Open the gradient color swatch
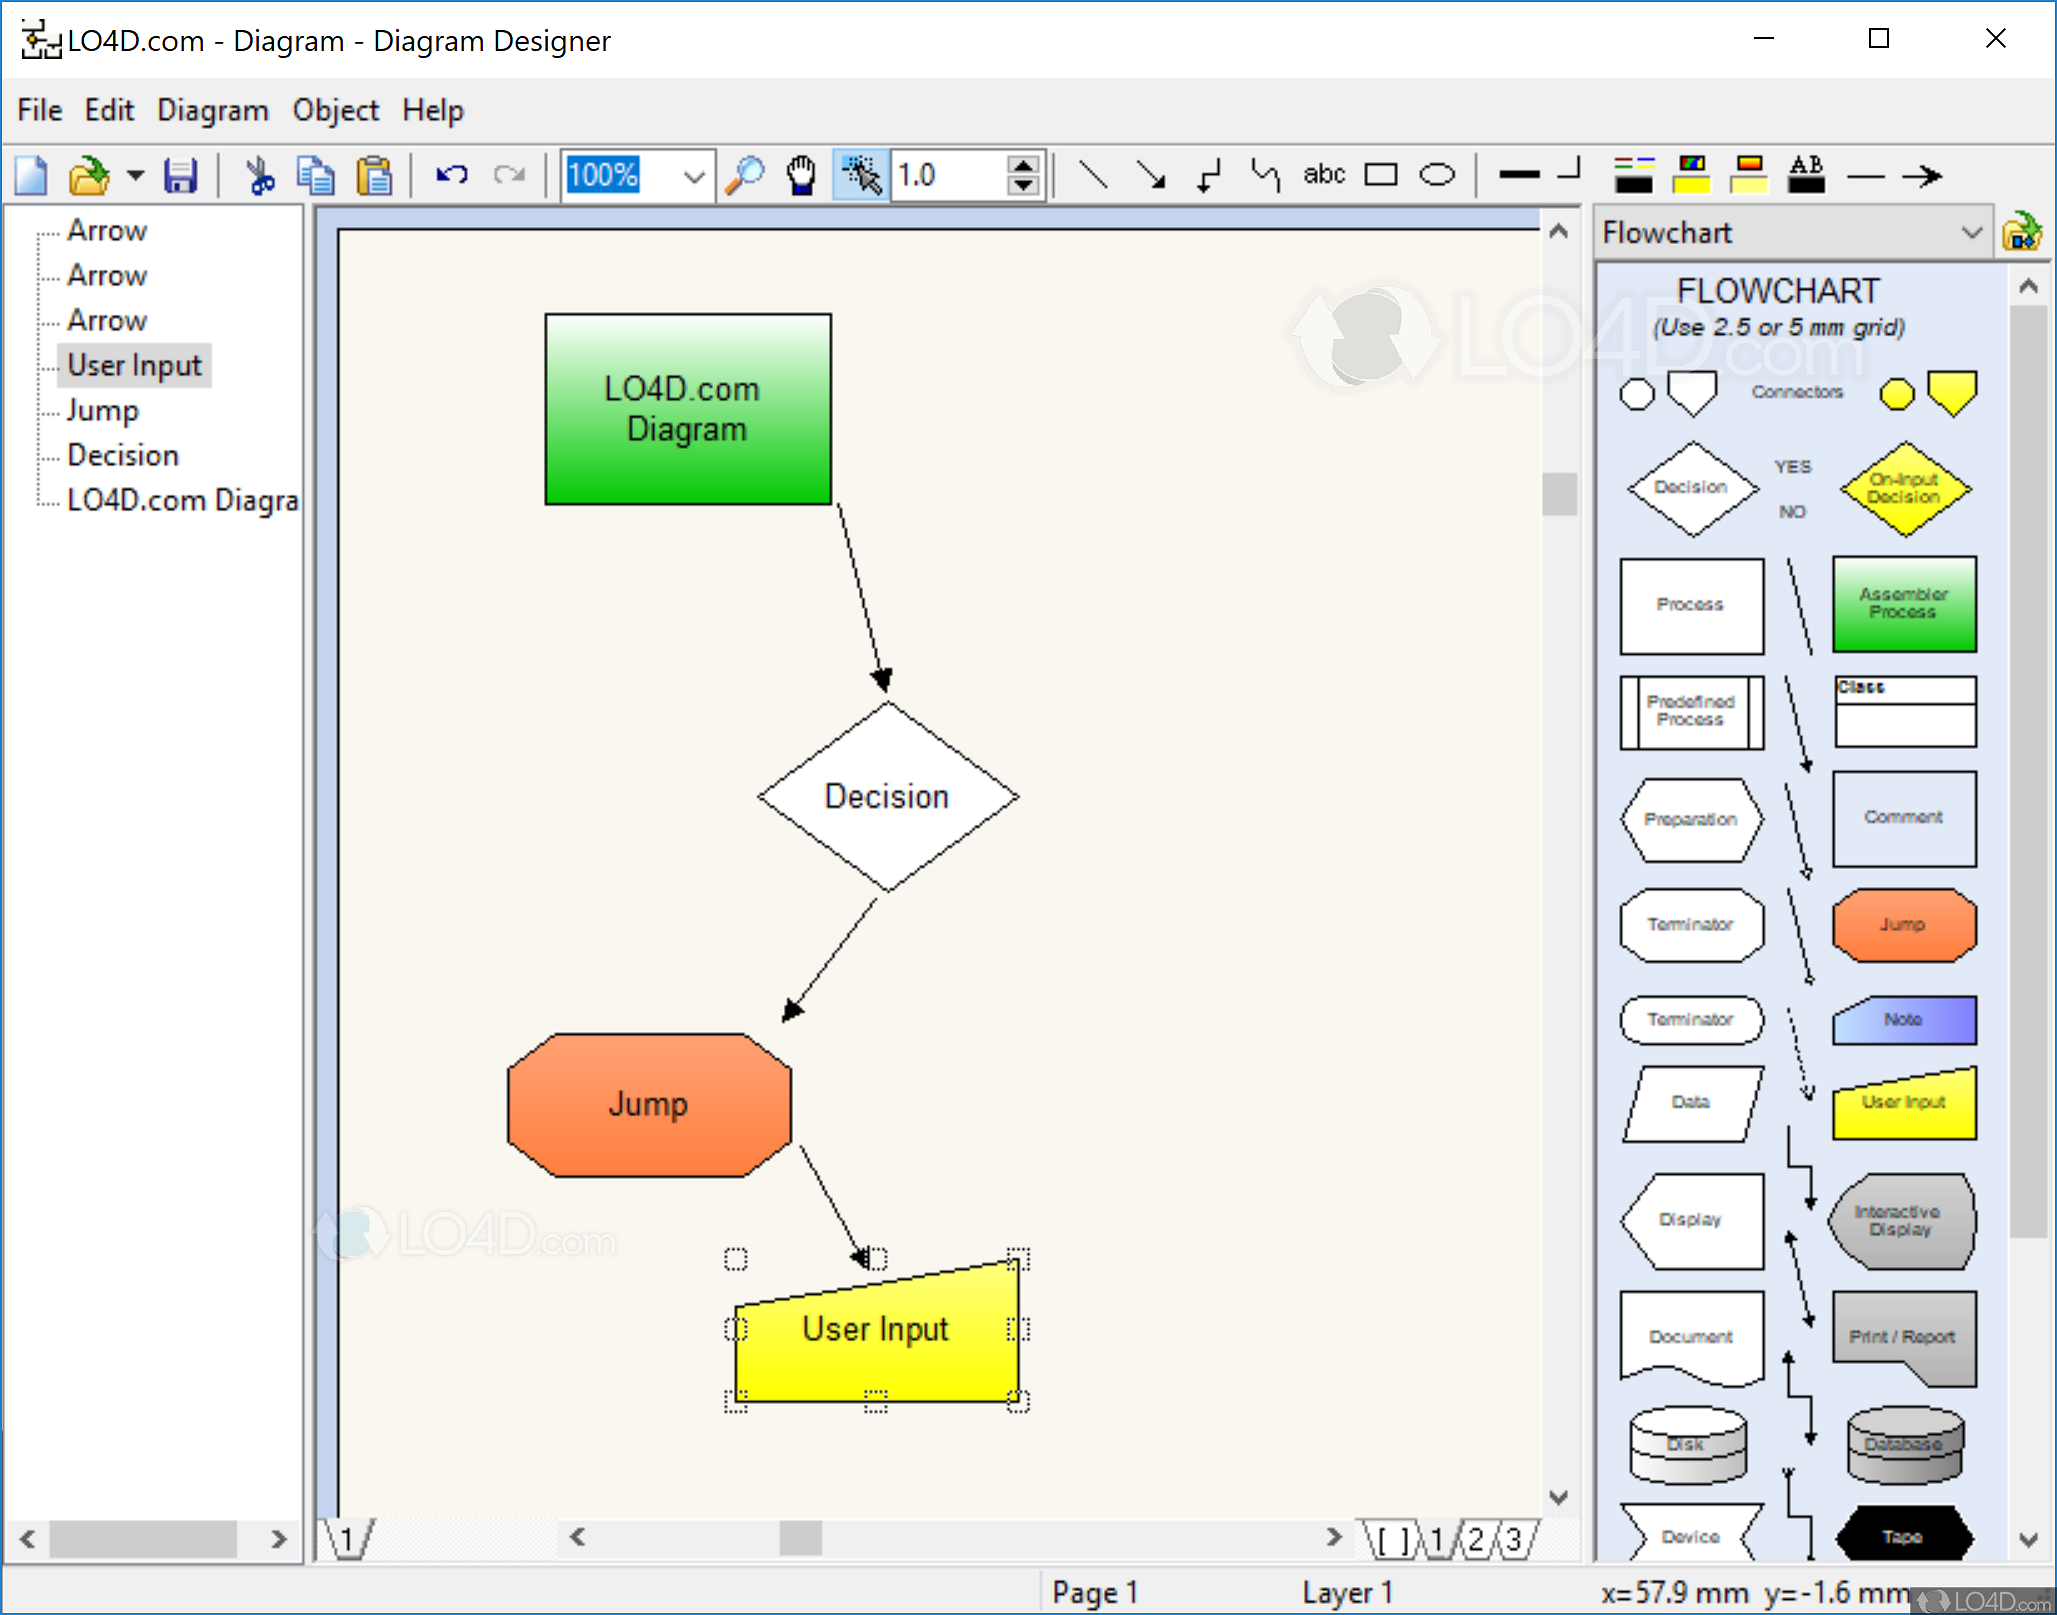This screenshot has height=1615, width=2057. coord(1749,175)
